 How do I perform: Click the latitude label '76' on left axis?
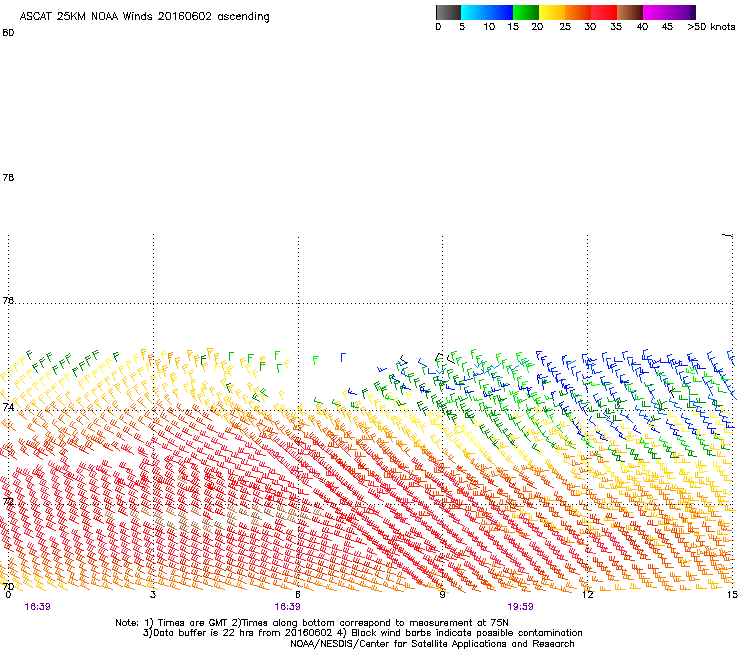[x=8, y=300]
